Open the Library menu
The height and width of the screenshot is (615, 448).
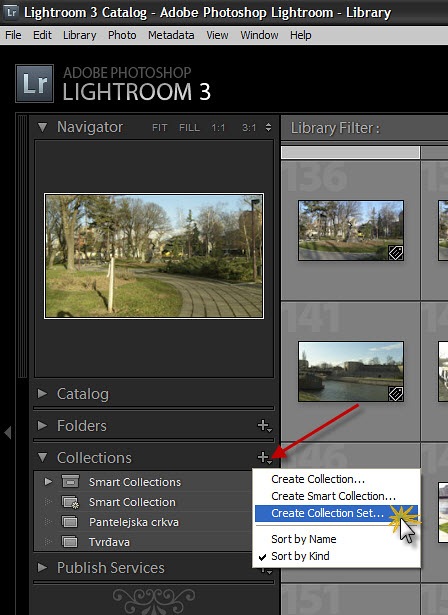(x=80, y=35)
